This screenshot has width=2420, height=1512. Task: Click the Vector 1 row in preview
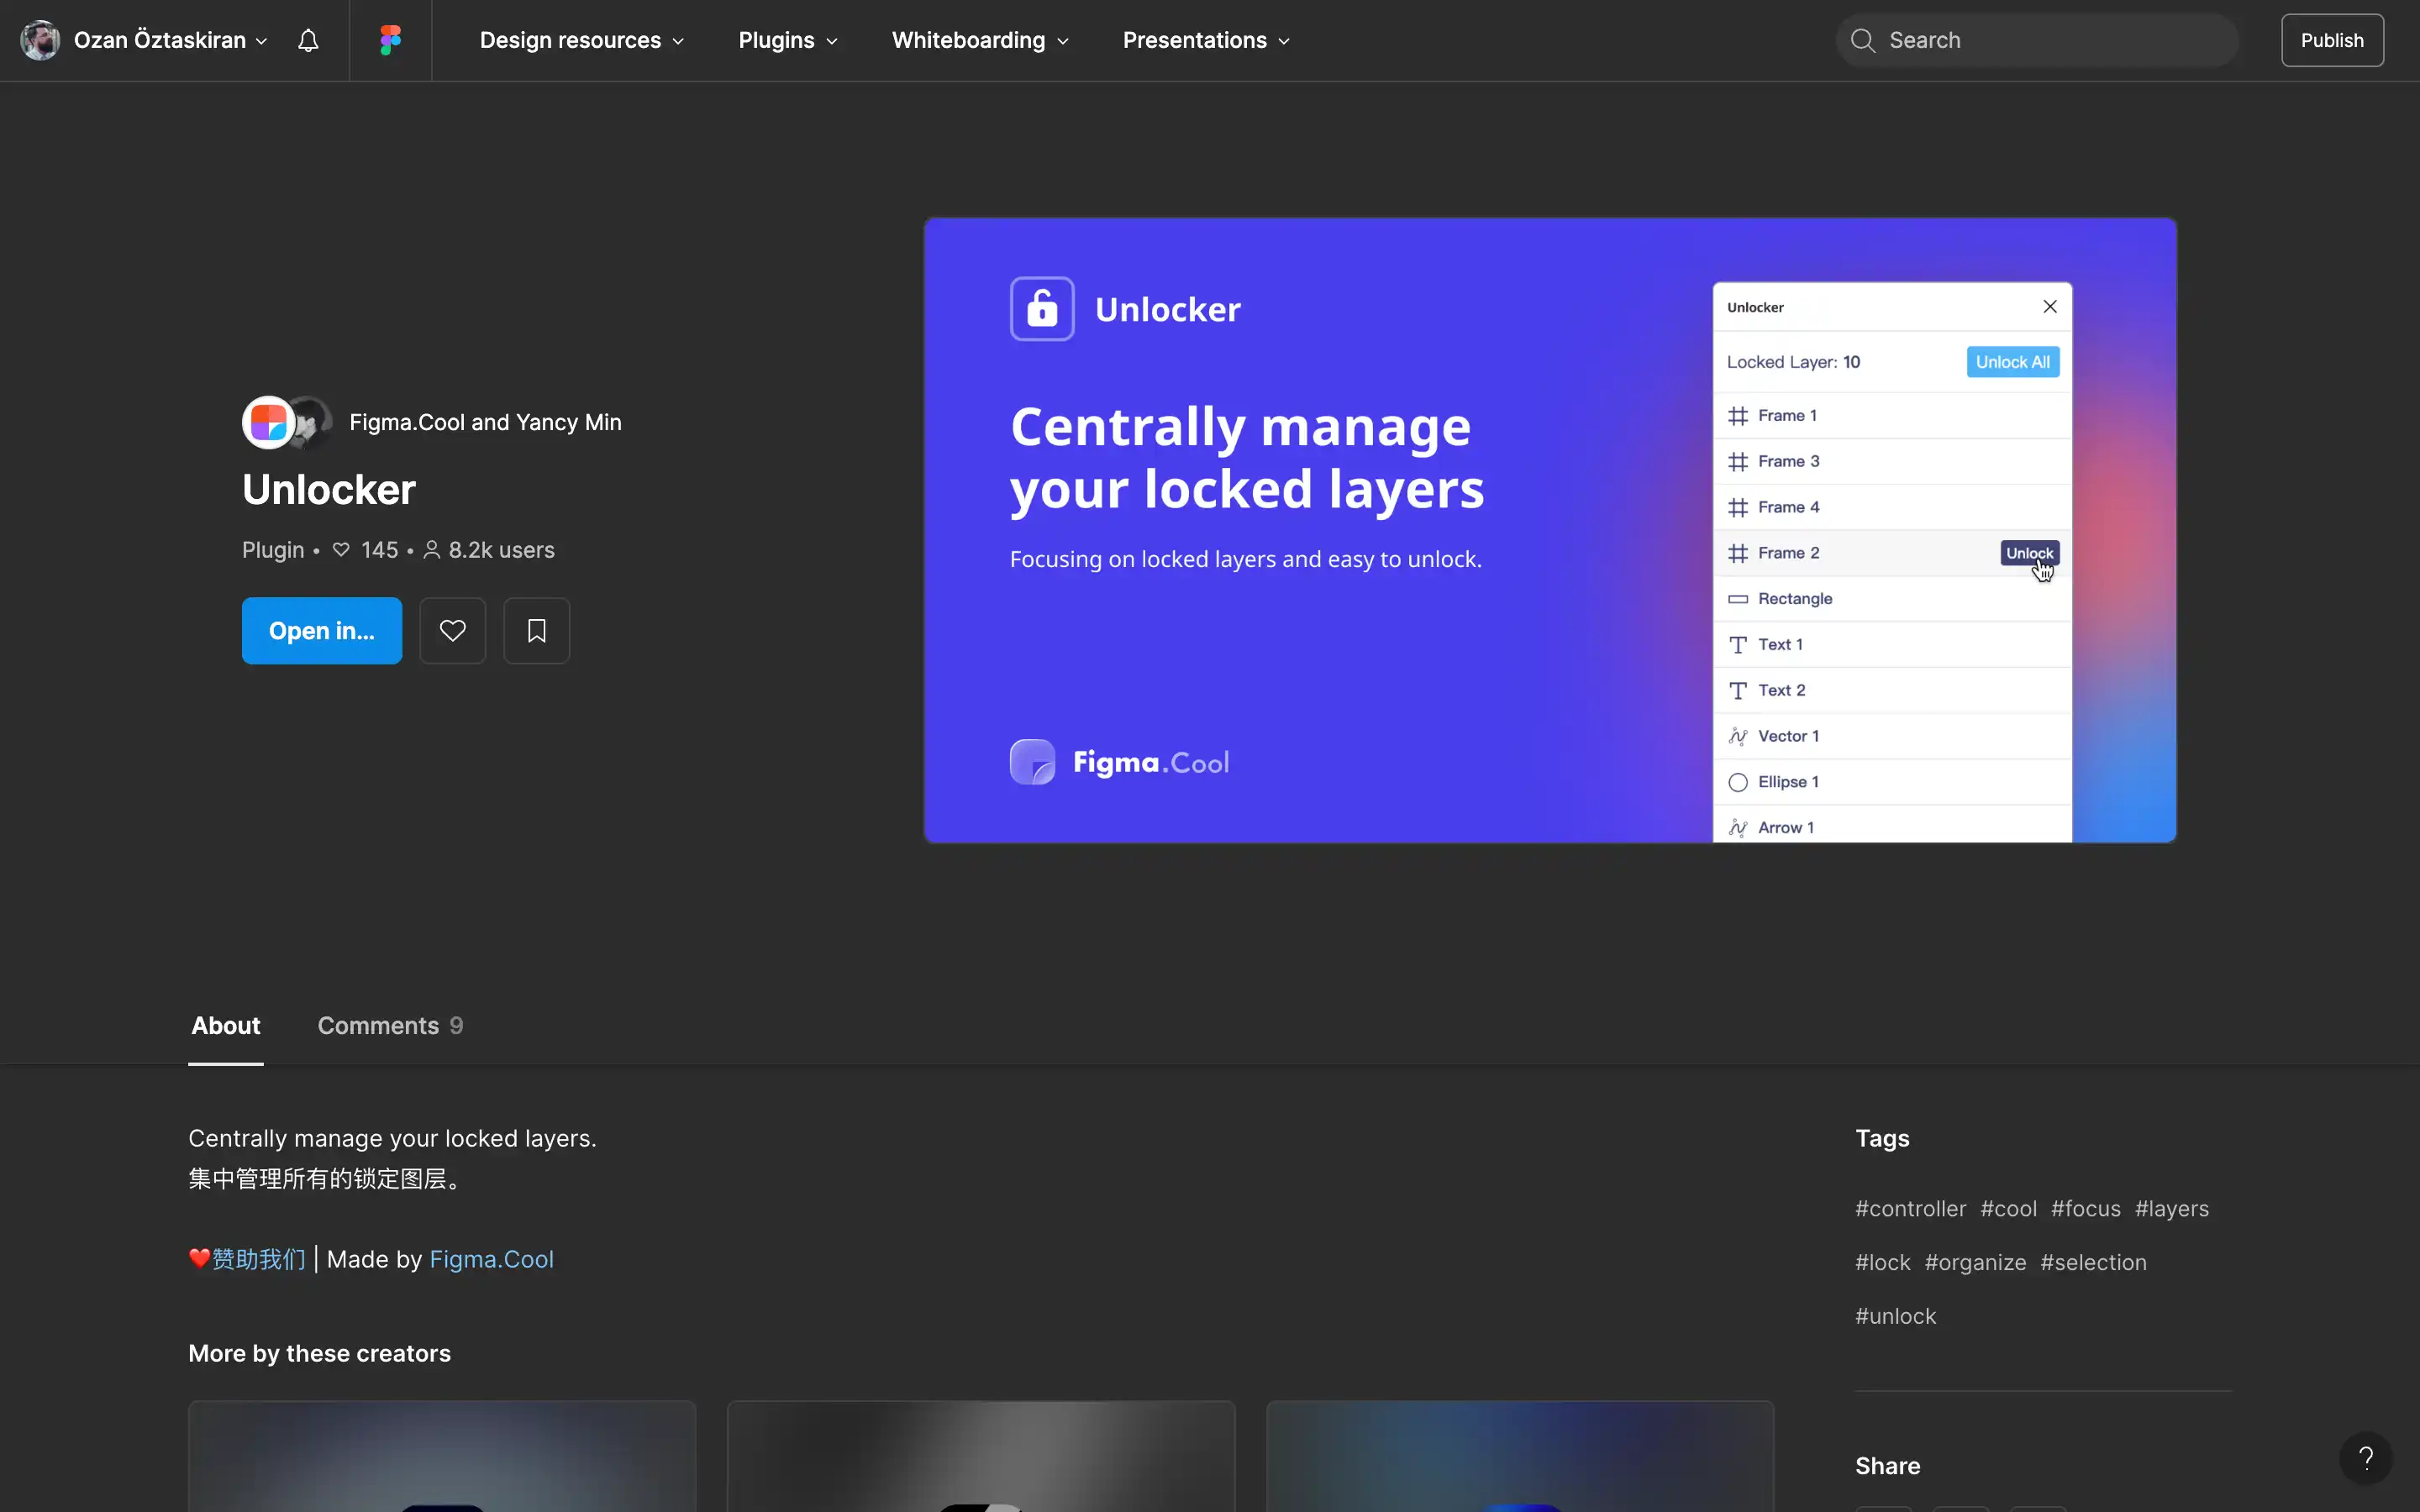(x=1892, y=736)
